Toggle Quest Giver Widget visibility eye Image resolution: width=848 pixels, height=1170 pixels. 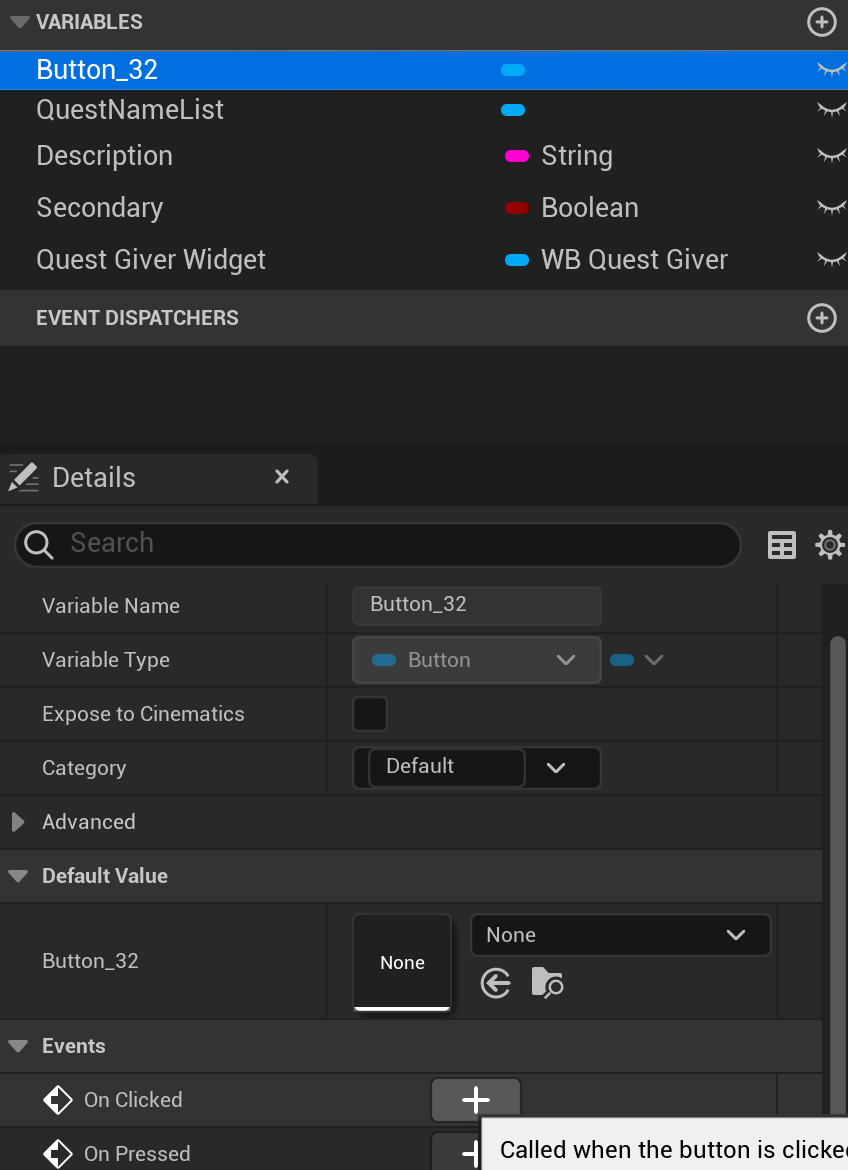point(831,260)
